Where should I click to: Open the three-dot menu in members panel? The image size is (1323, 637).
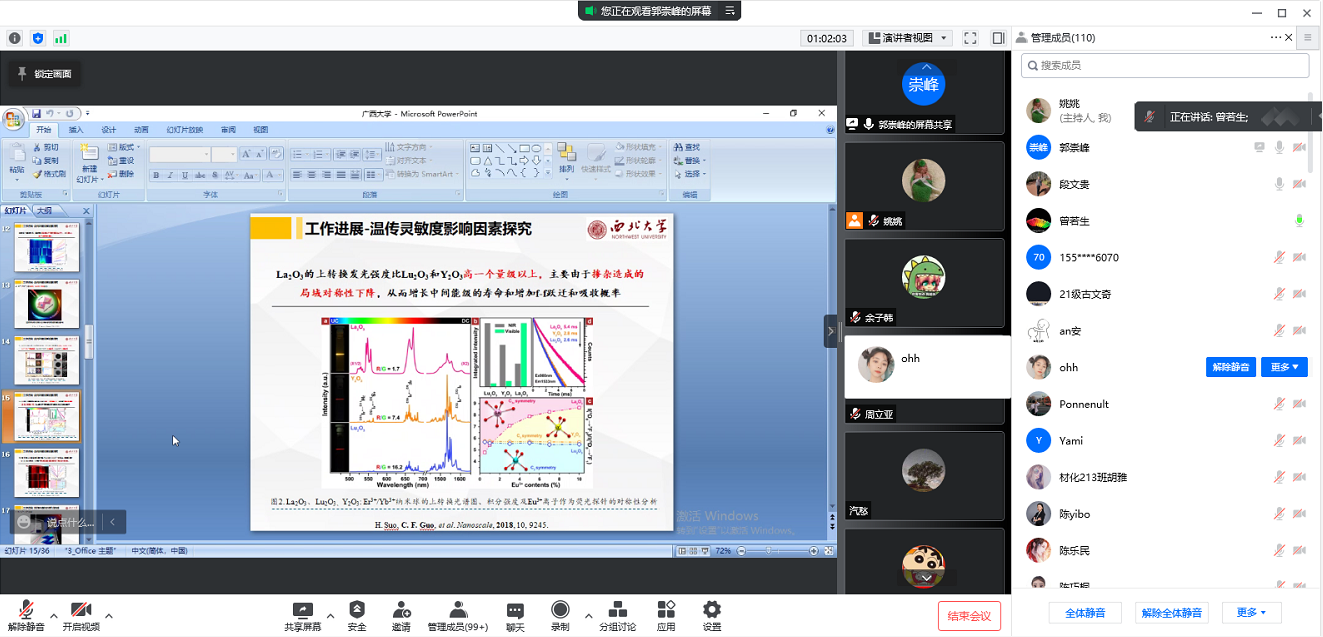tap(1275, 38)
